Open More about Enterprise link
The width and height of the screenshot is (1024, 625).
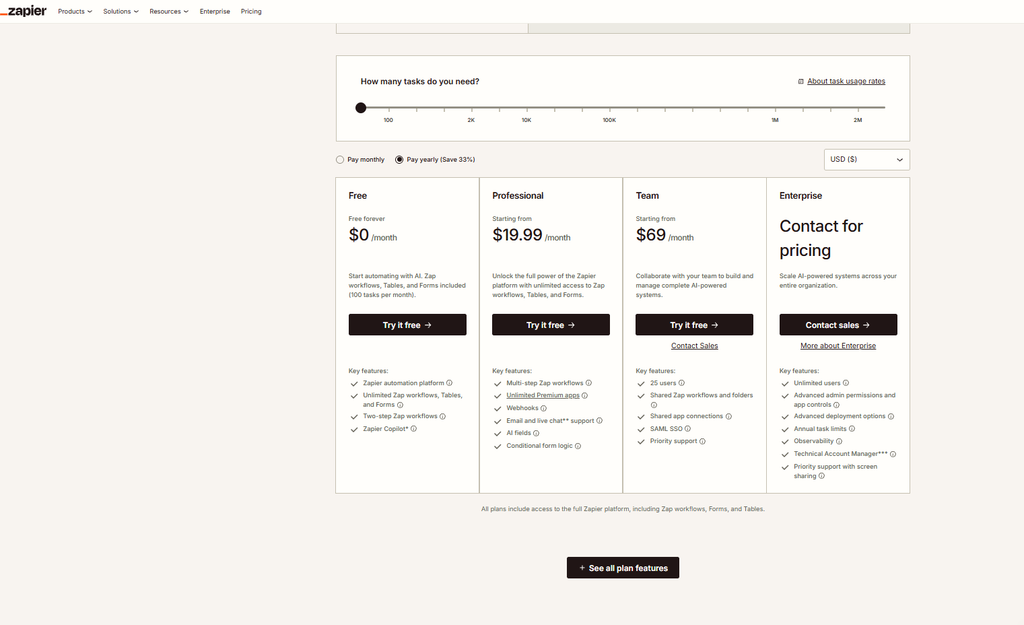[x=838, y=346]
